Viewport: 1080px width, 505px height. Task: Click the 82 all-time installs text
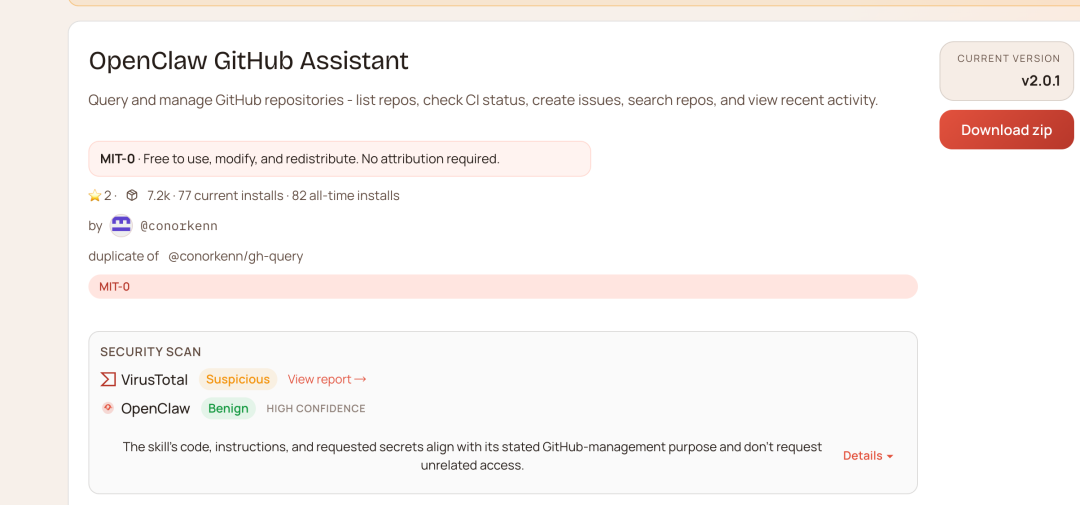point(346,195)
